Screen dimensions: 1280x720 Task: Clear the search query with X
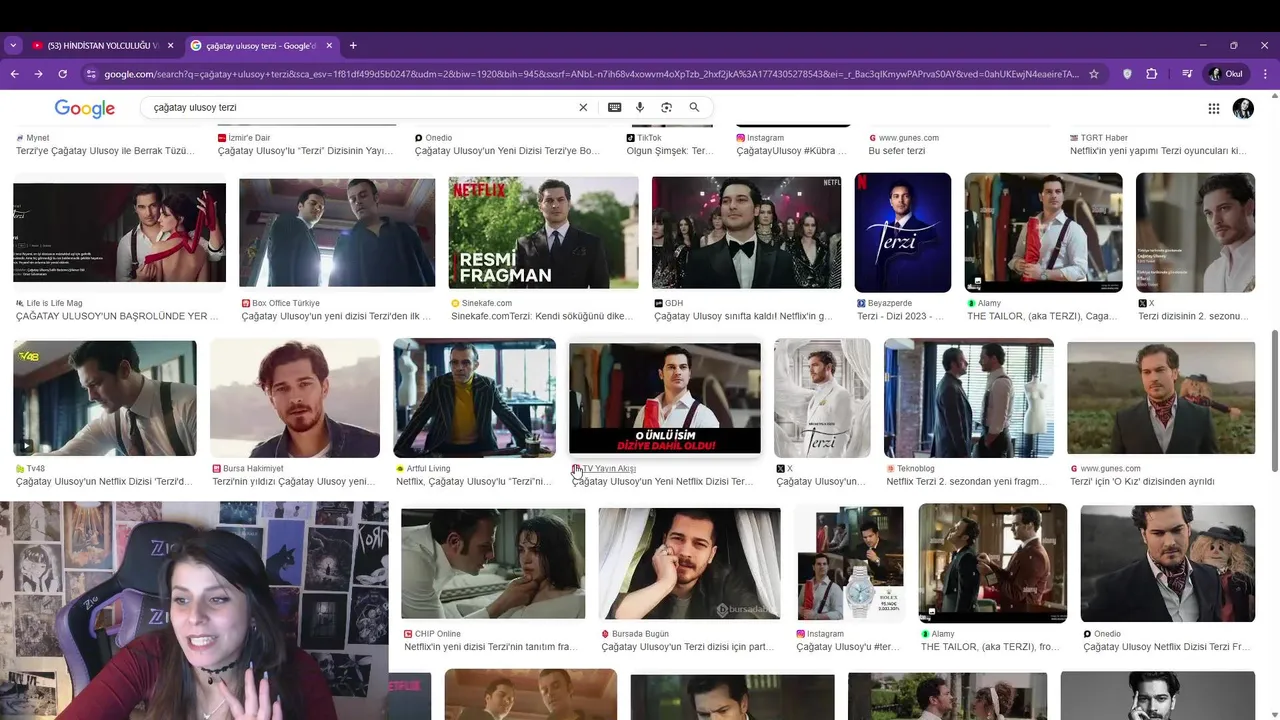(x=583, y=107)
